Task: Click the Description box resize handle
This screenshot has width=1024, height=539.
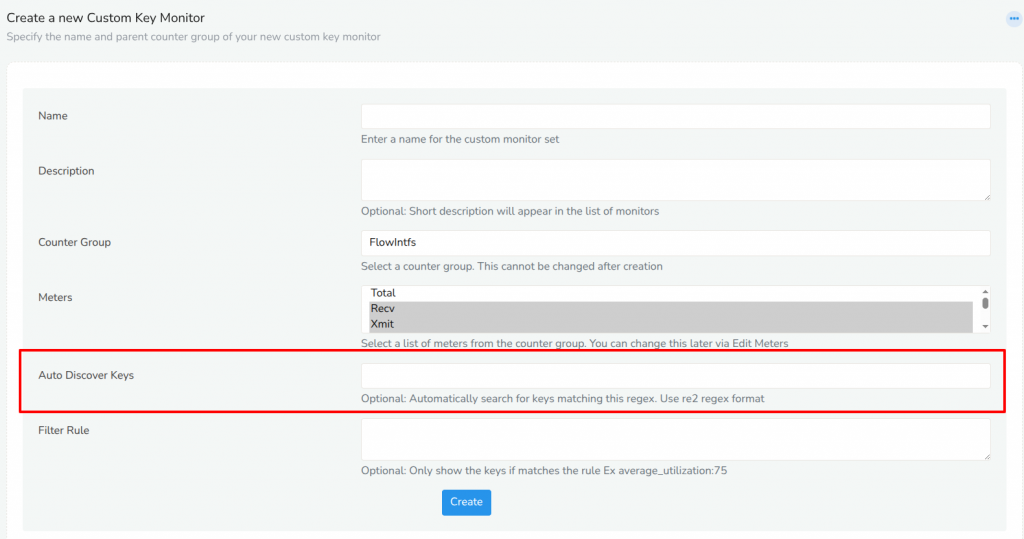Action: 986,196
